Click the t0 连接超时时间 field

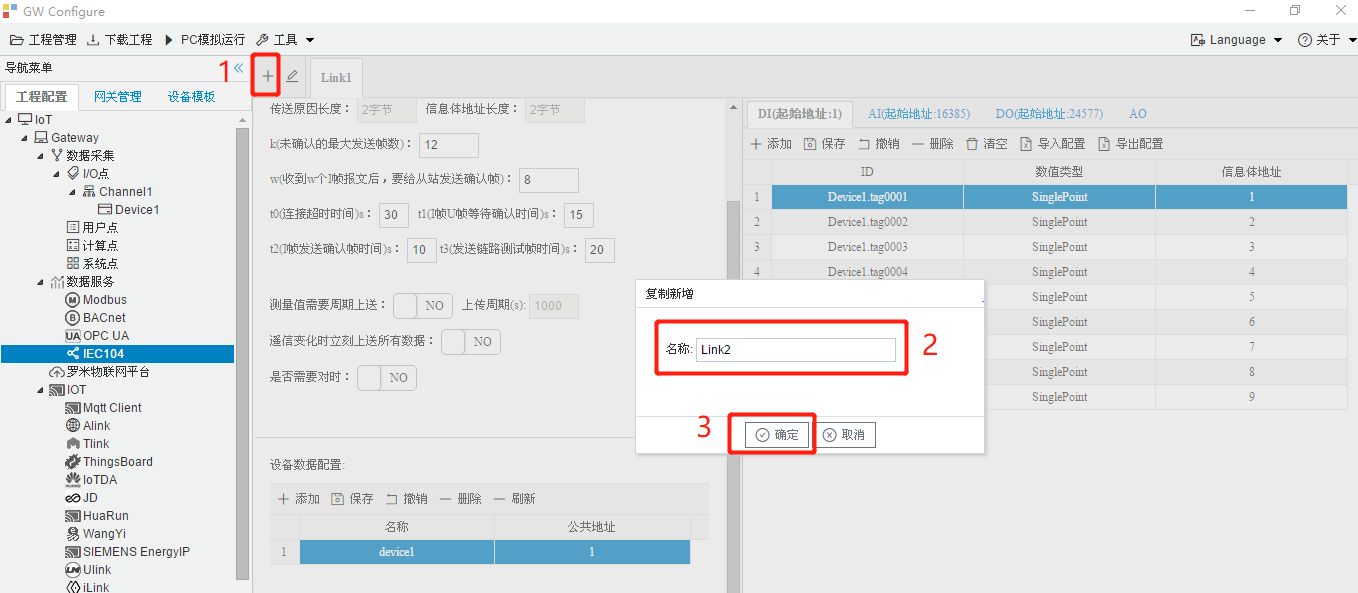(394, 215)
